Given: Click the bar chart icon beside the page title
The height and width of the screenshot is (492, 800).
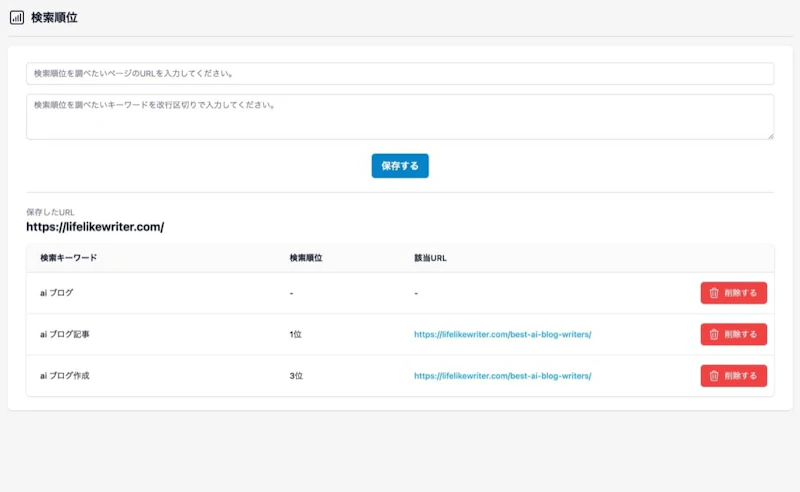Looking at the screenshot, I should point(17,17).
